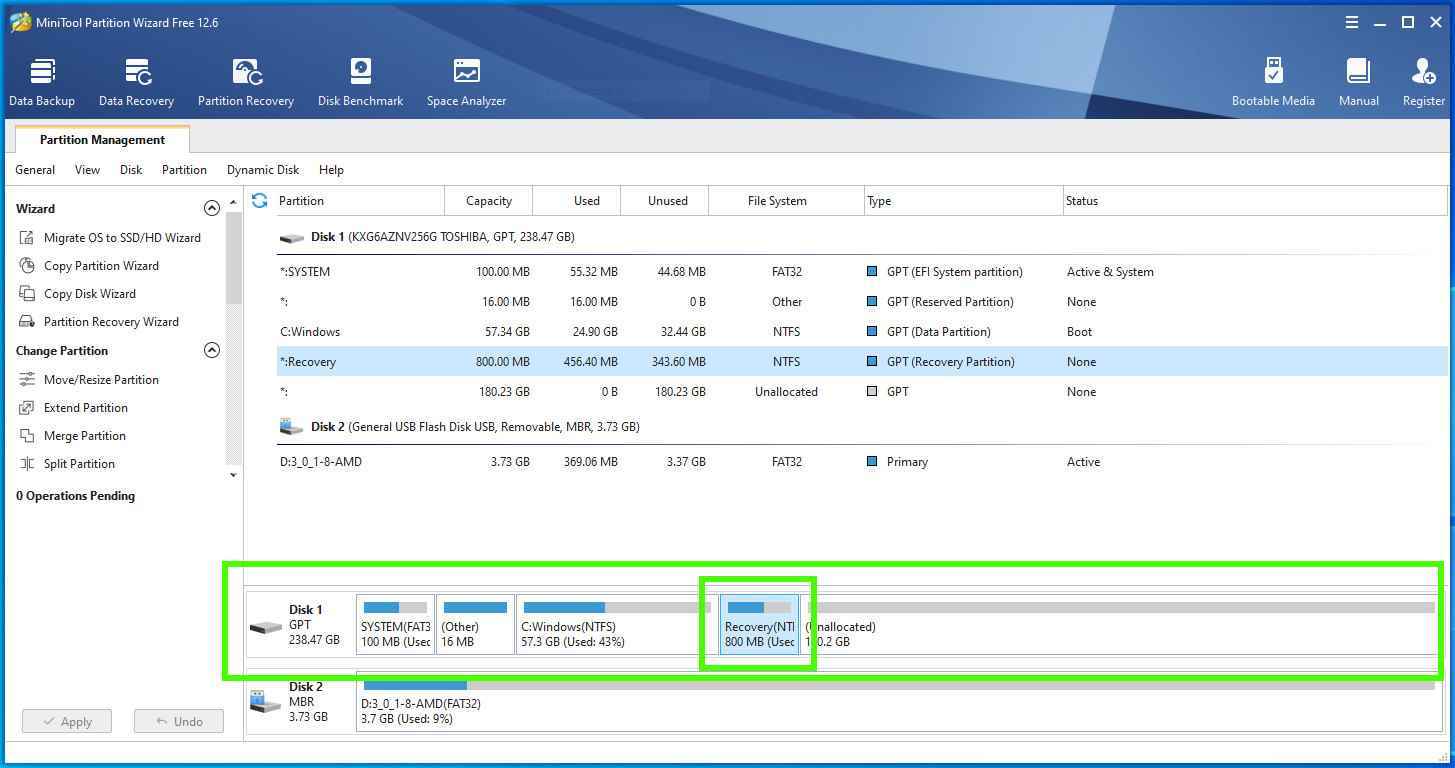The height and width of the screenshot is (768, 1455).
Task: Select Unallocated block in disk map
Action: [x=1120, y=625]
